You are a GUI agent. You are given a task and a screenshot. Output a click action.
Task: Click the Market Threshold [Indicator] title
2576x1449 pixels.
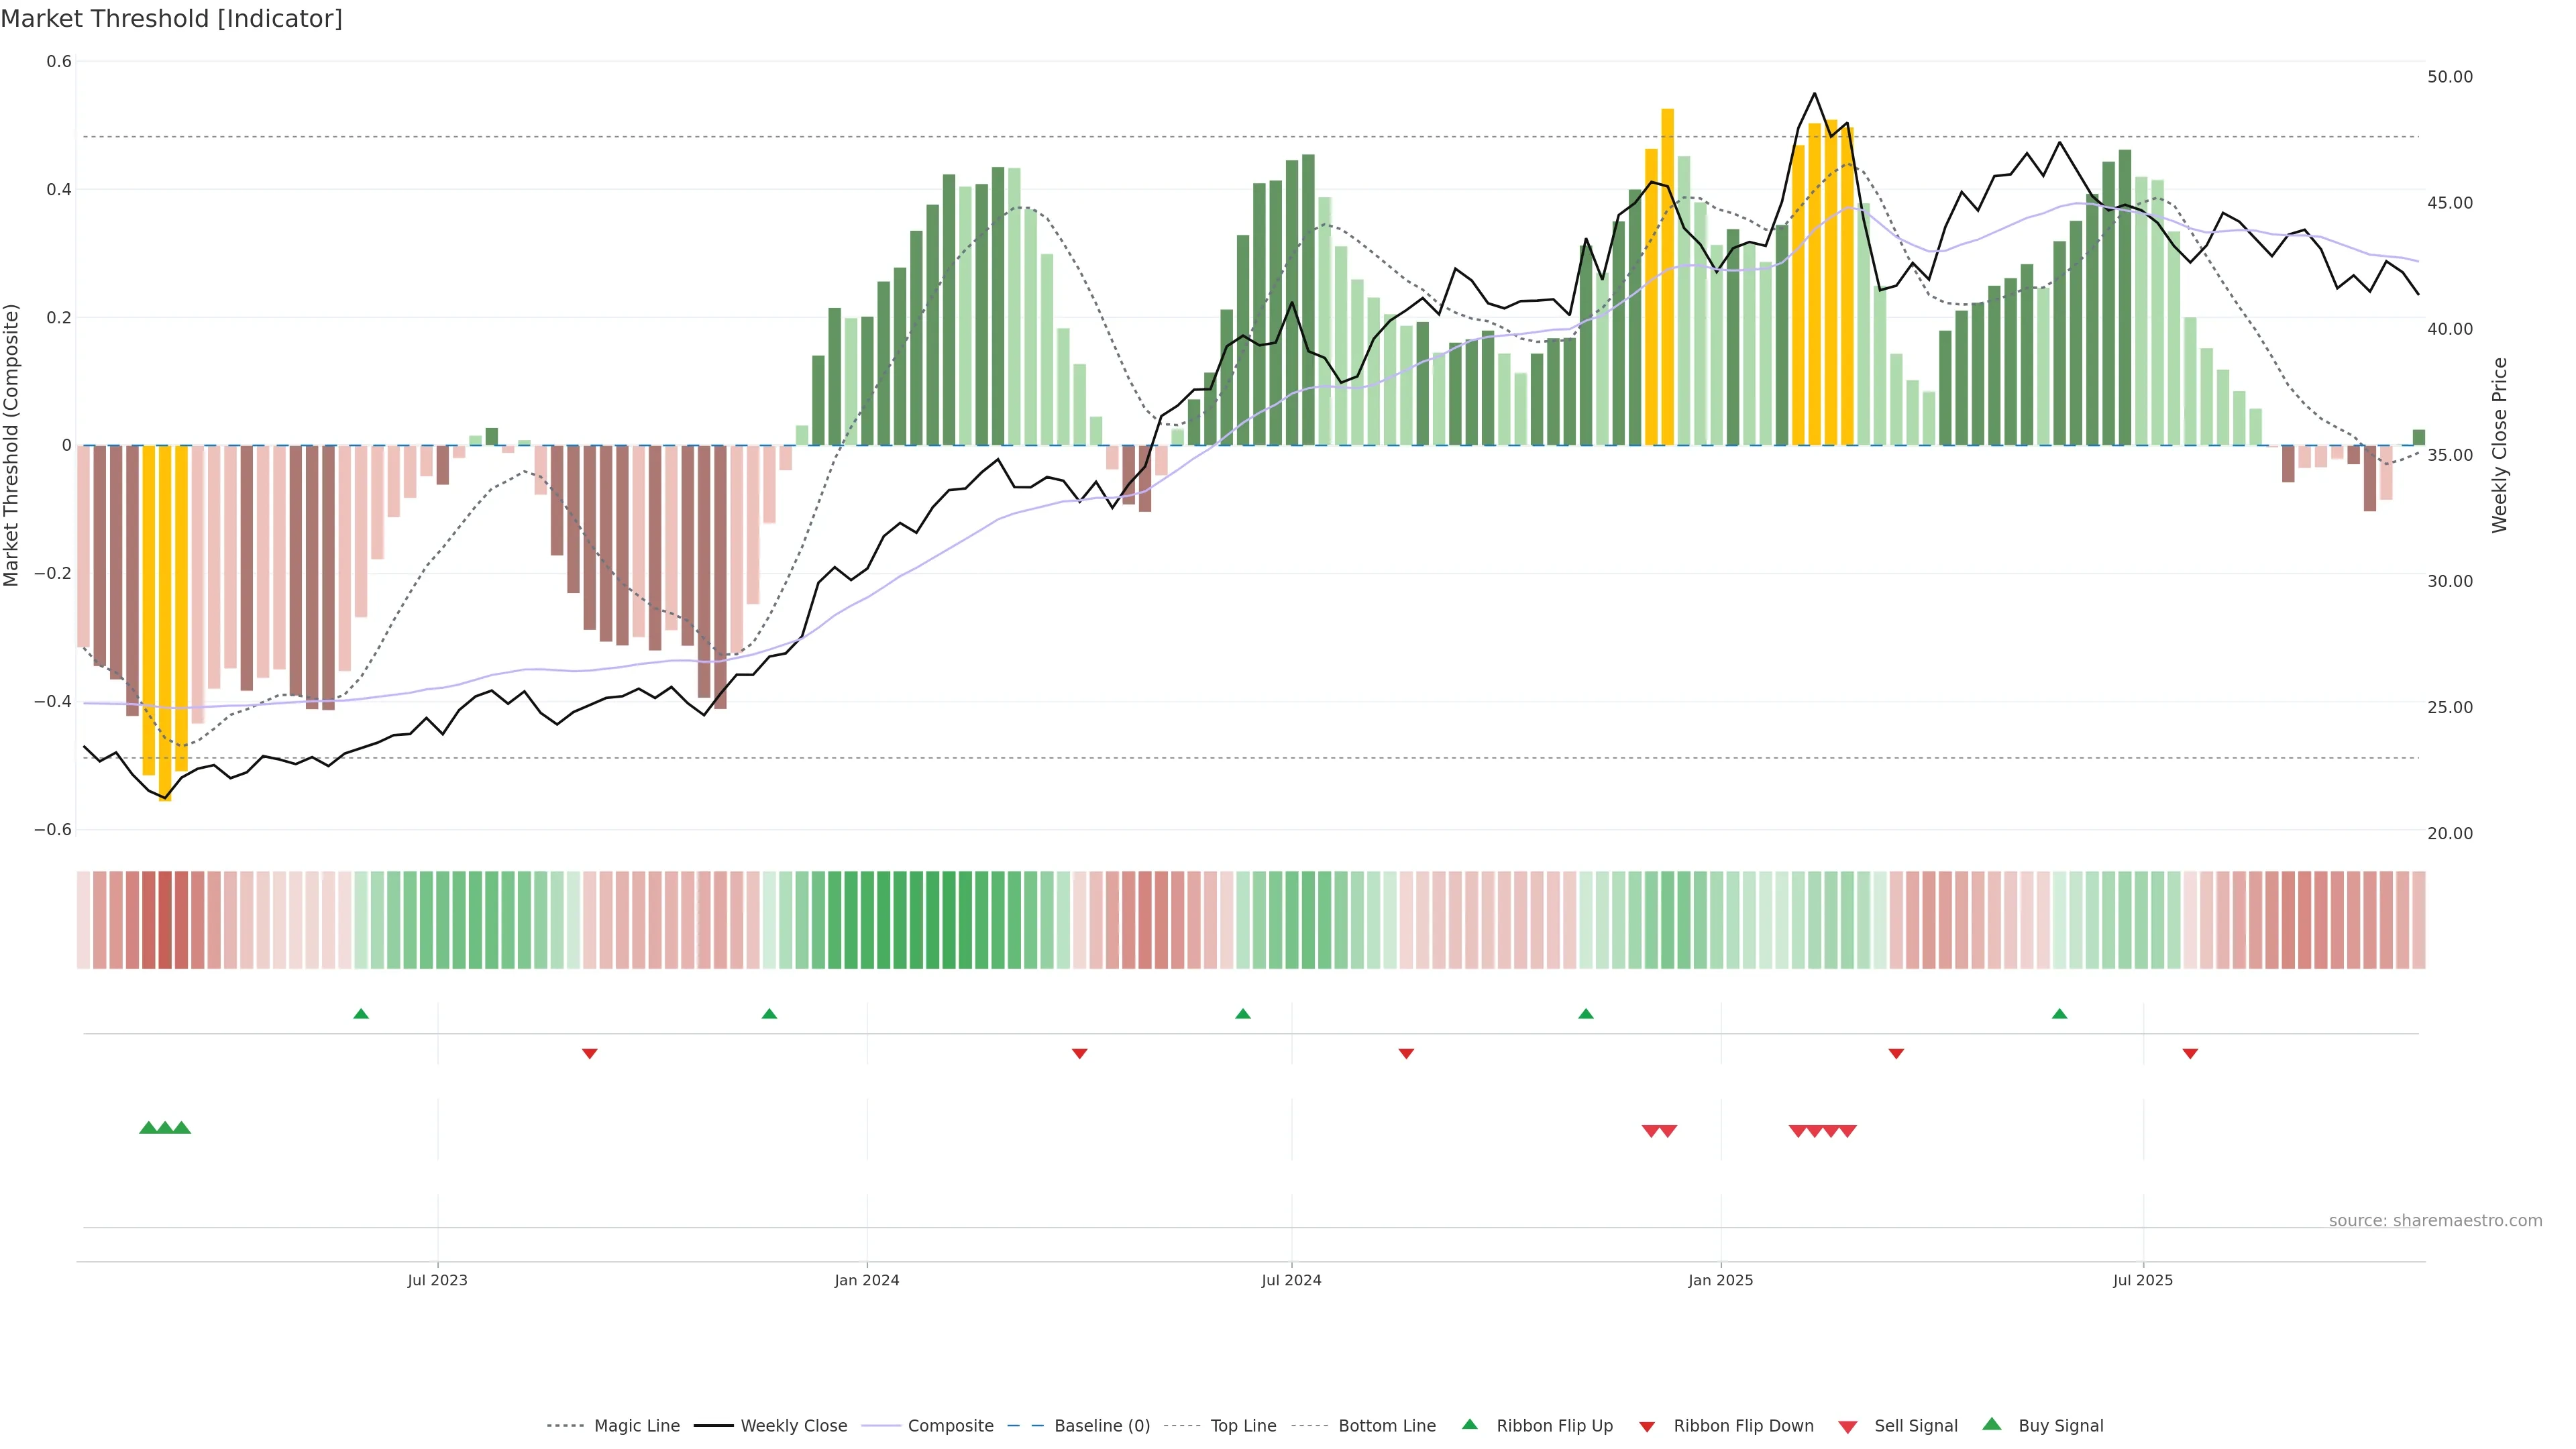point(171,19)
